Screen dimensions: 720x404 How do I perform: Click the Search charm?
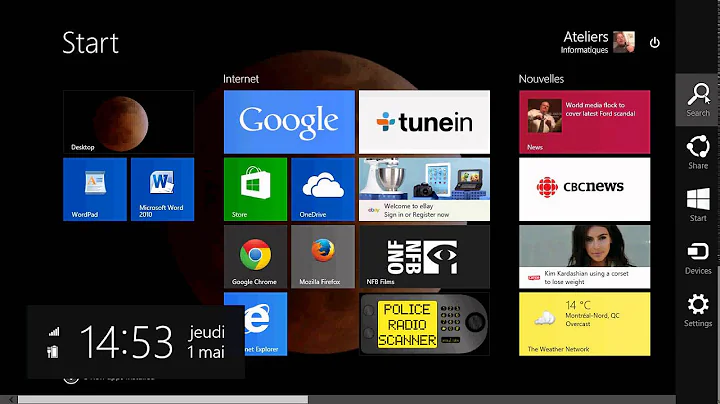pos(698,100)
